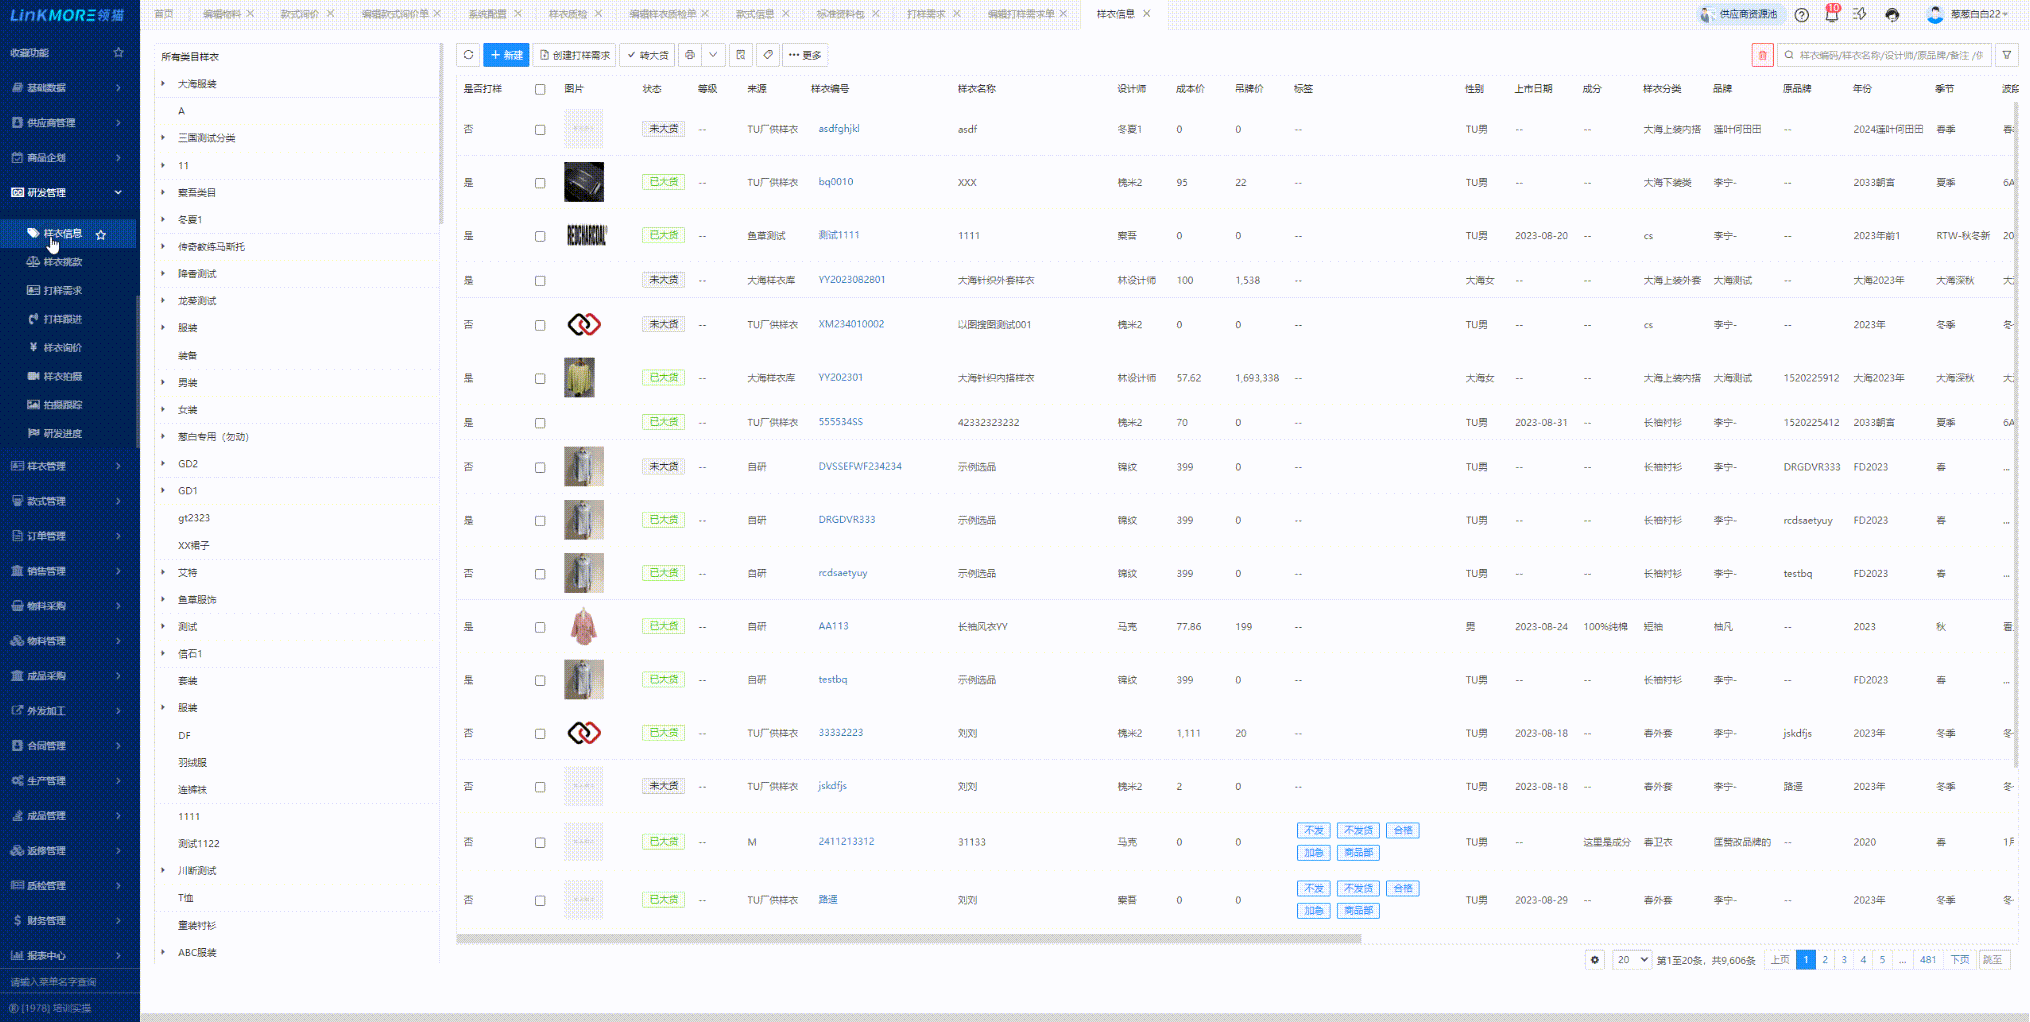Switch to the 打样需求 tab

925,14
